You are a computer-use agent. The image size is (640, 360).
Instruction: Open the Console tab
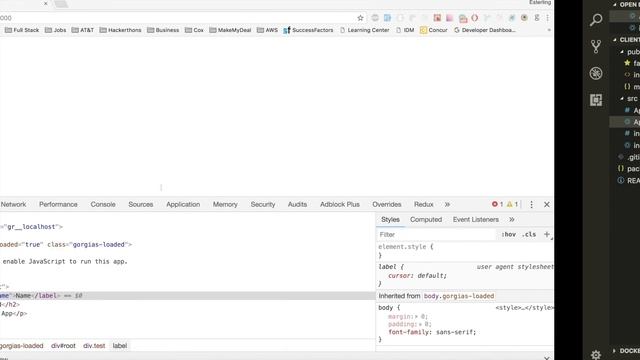[x=103, y=204]
